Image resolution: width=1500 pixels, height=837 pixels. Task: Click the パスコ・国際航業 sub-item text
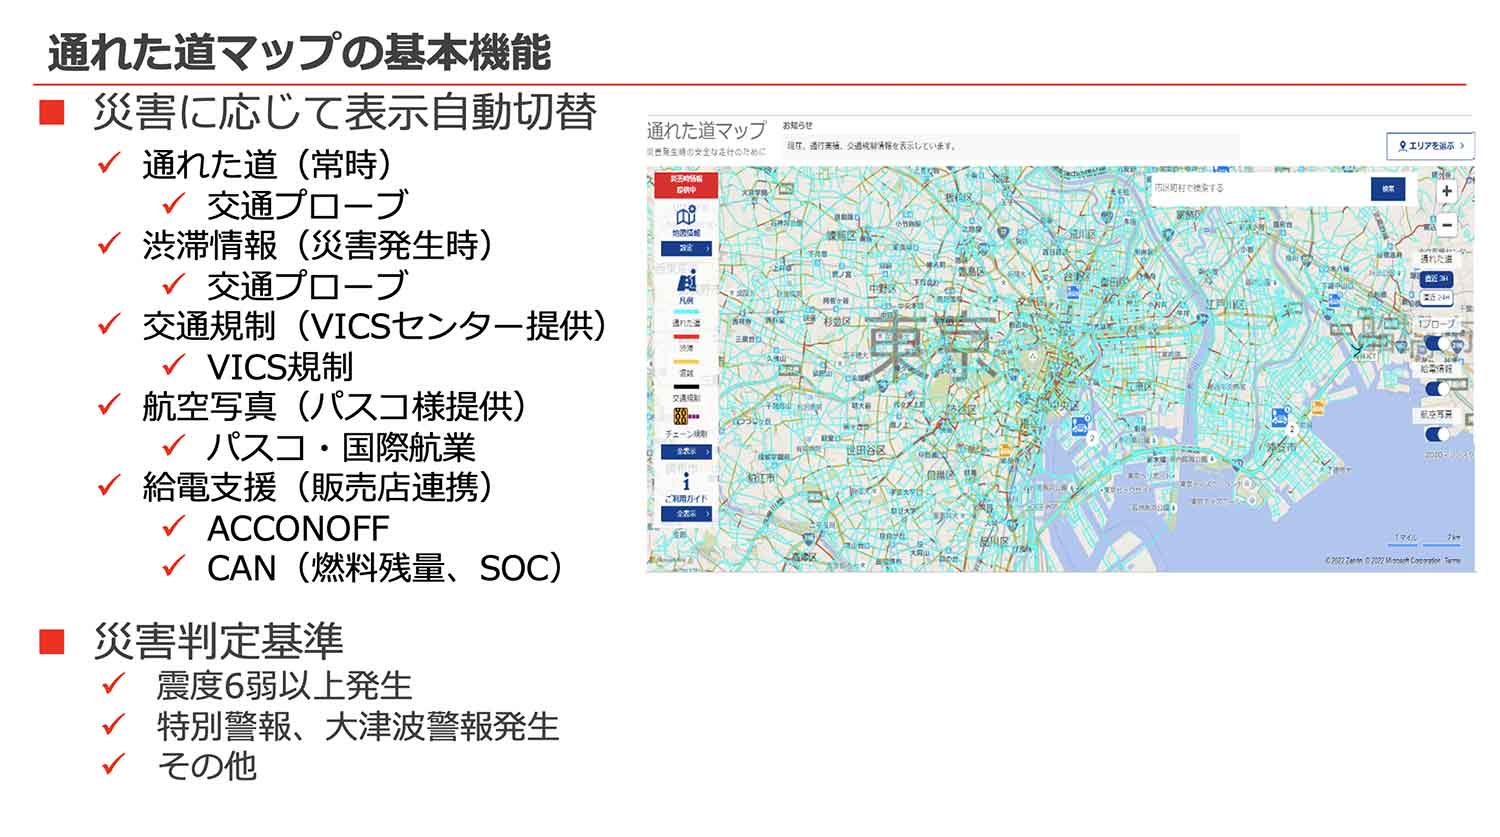pos(341,447)
